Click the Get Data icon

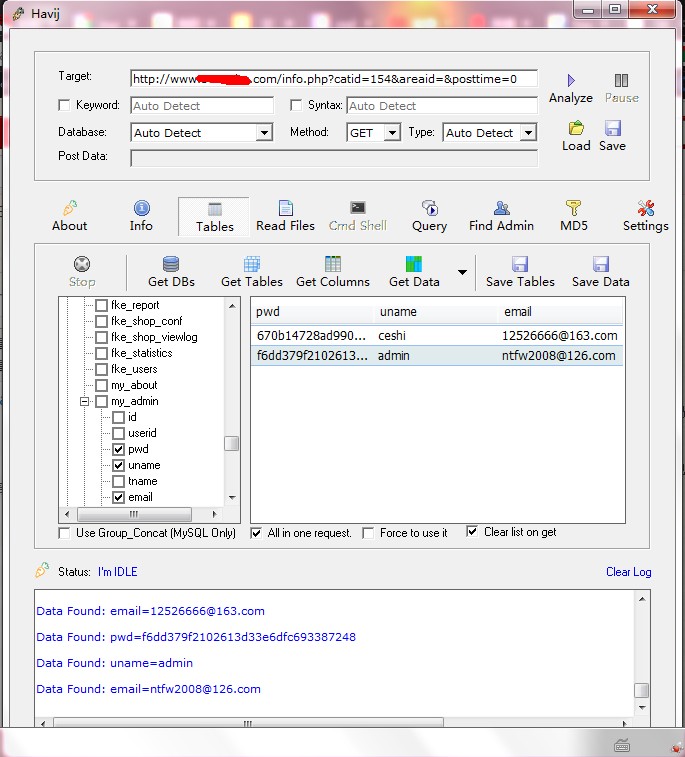[x=414, y=264]
